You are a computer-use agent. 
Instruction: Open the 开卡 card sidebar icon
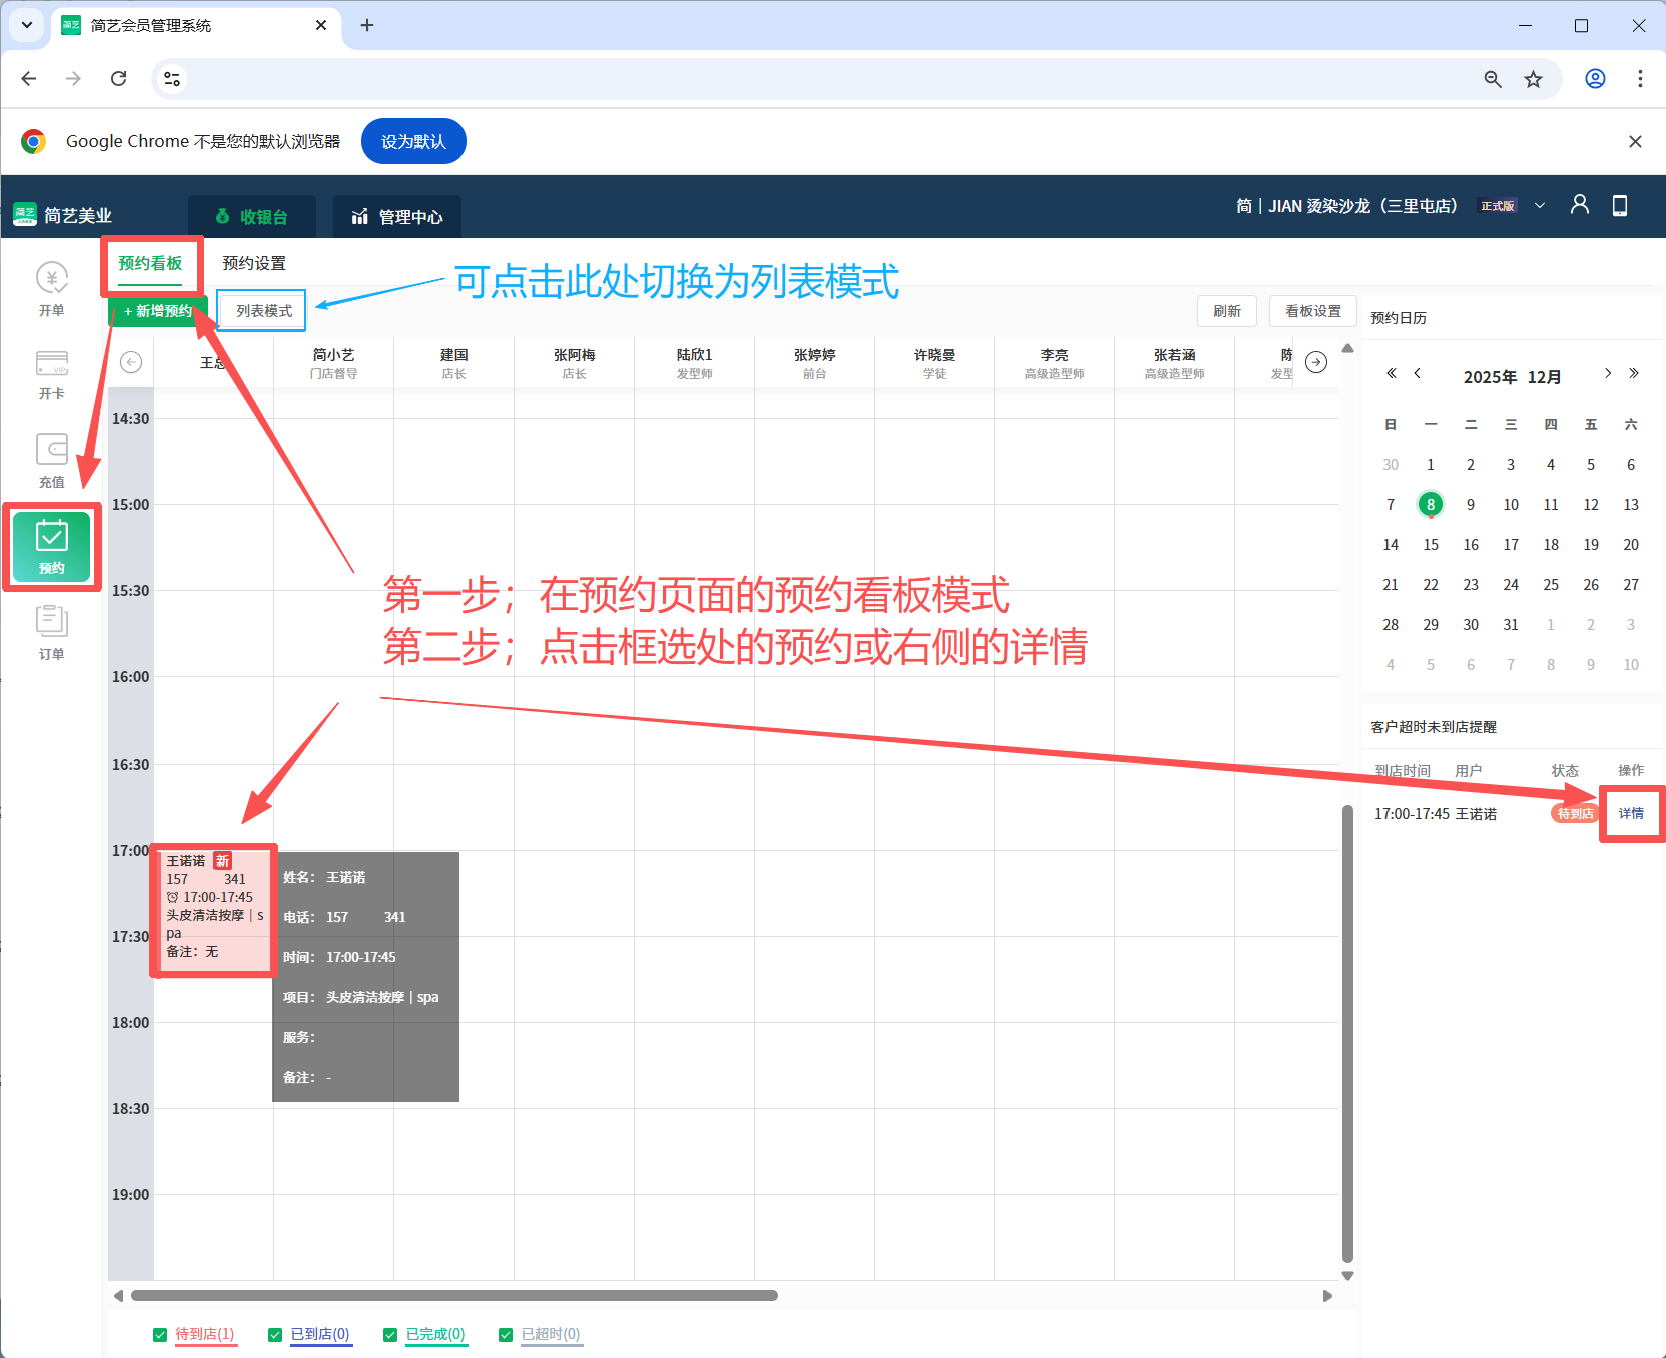pyautogui.click(x=52, y=374)
